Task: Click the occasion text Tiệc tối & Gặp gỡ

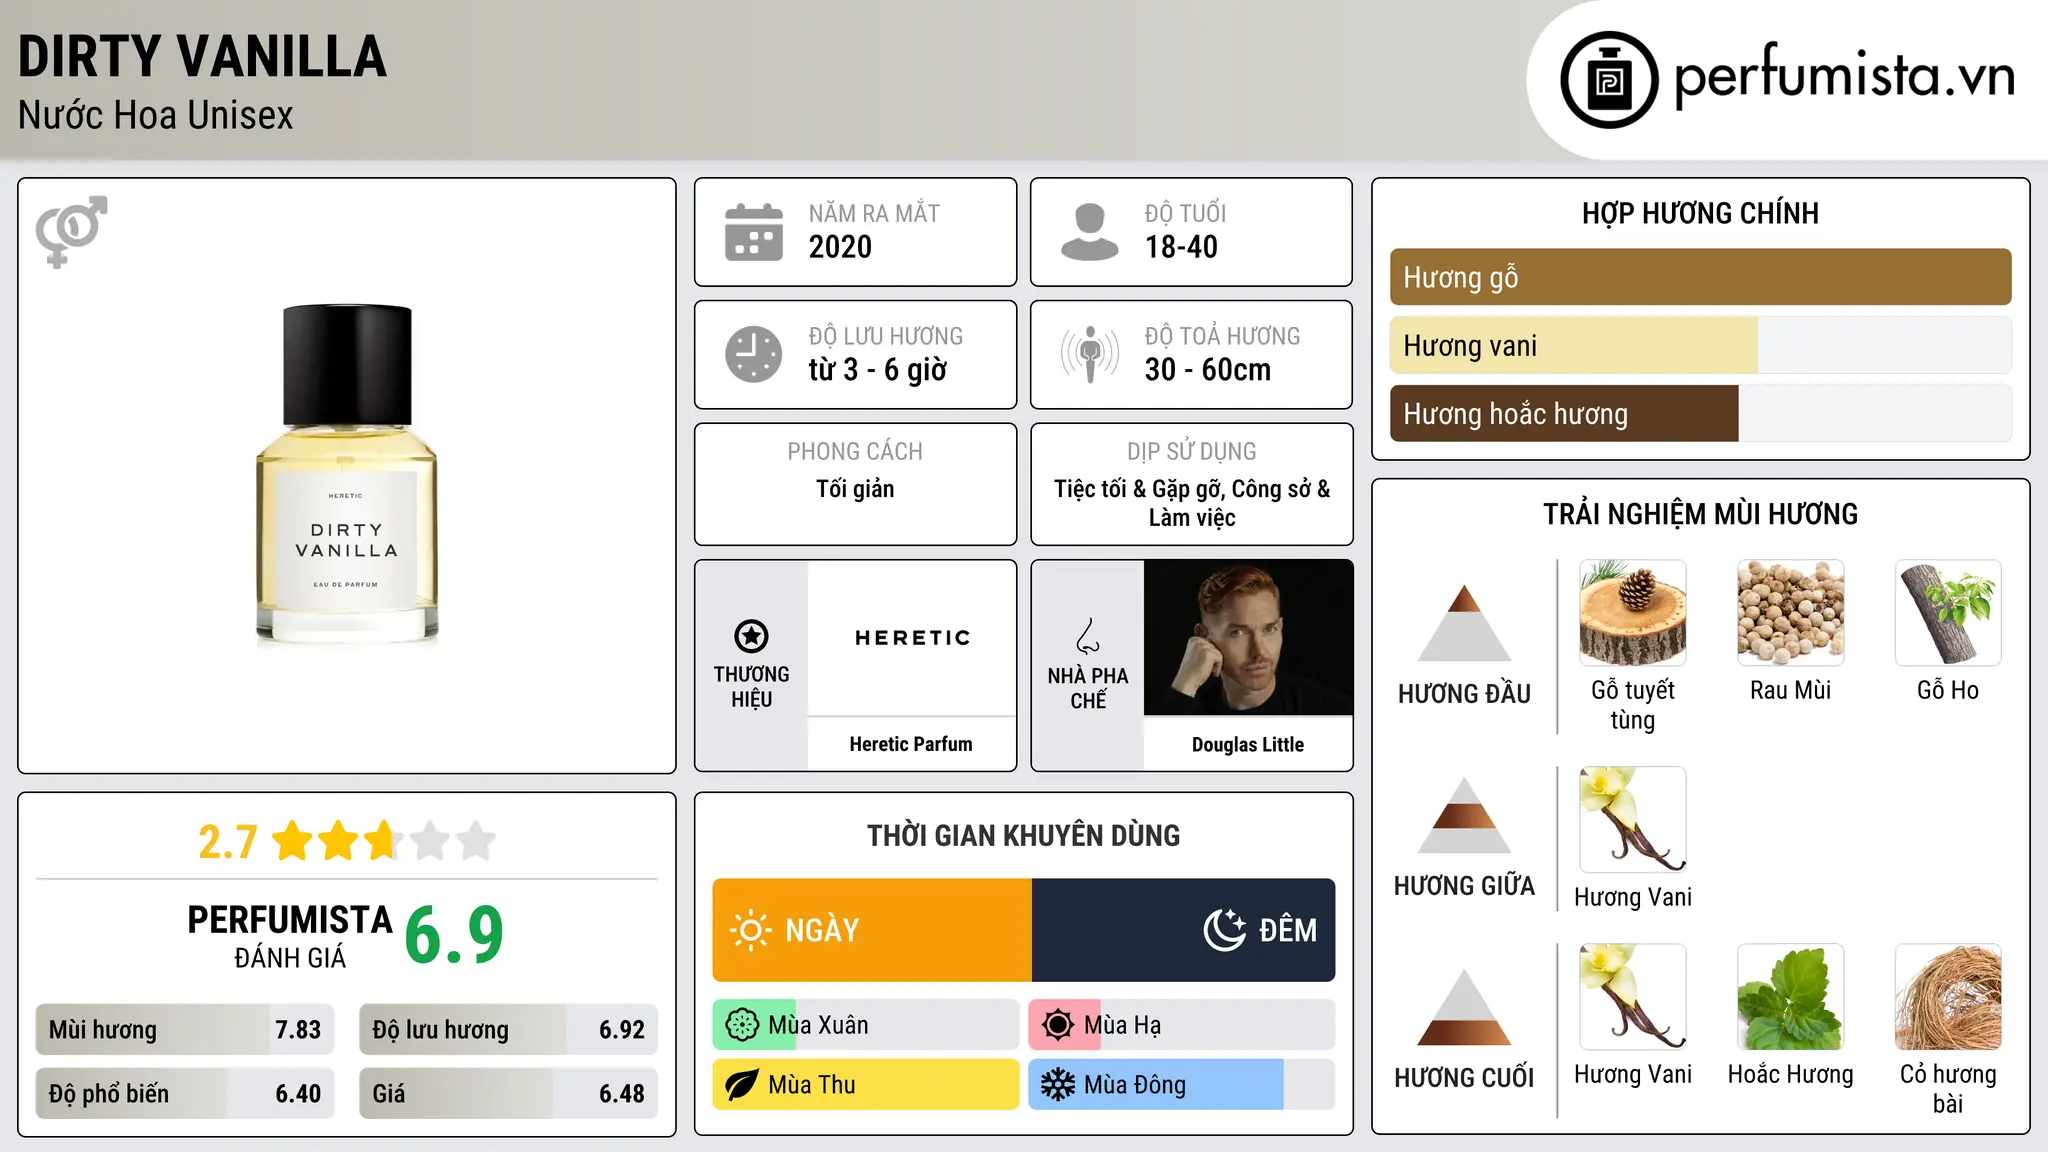Action: (x=1139, y=489)
